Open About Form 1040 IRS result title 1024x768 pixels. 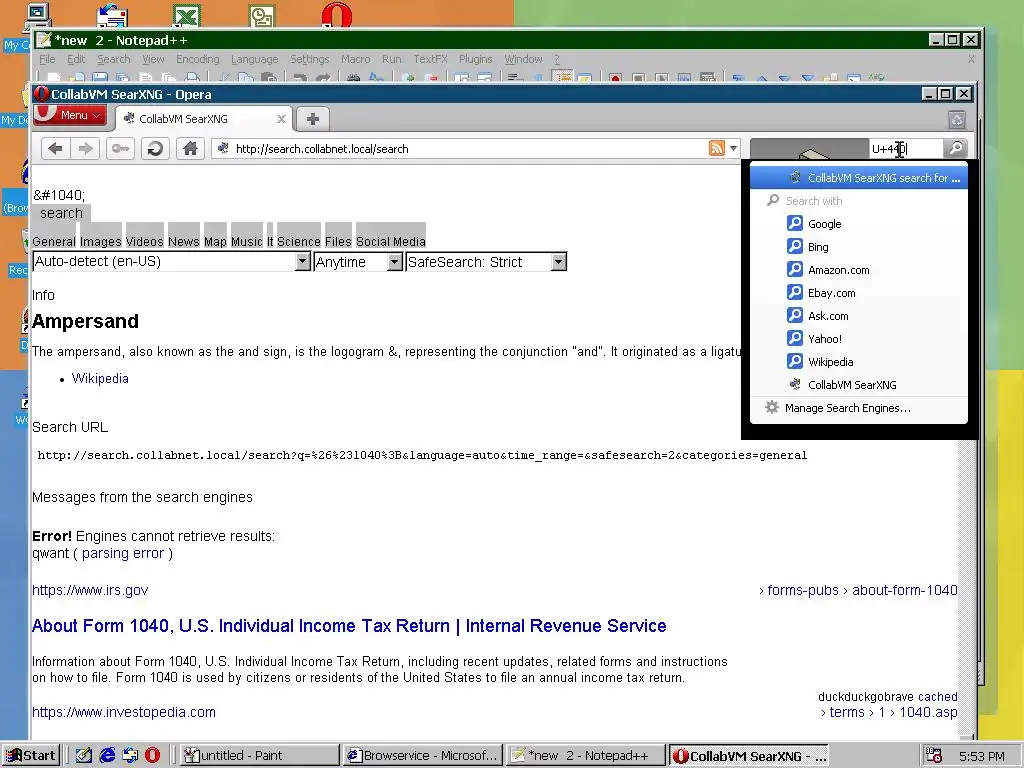pyautogui.click(x=349, y=626)
